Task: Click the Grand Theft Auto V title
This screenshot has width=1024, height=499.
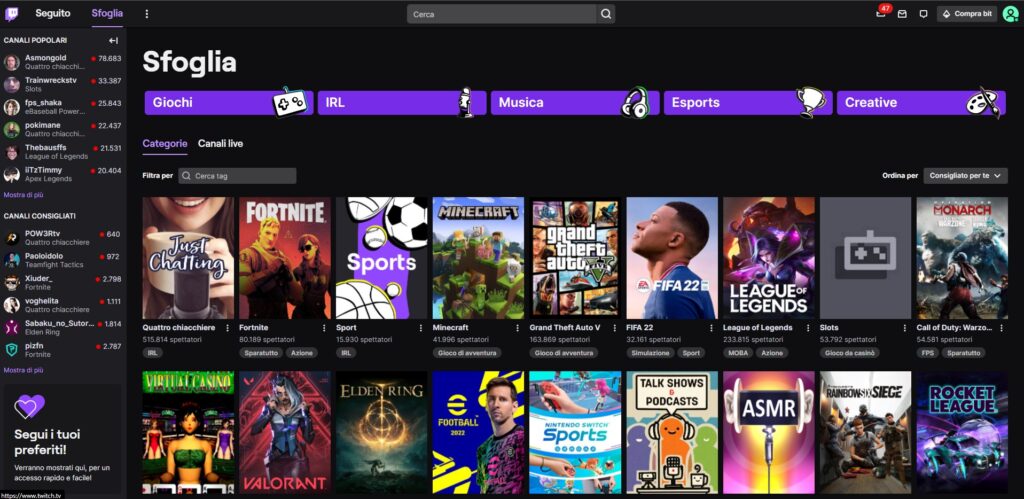Action: pyautogui.click(x=564, y=328)
